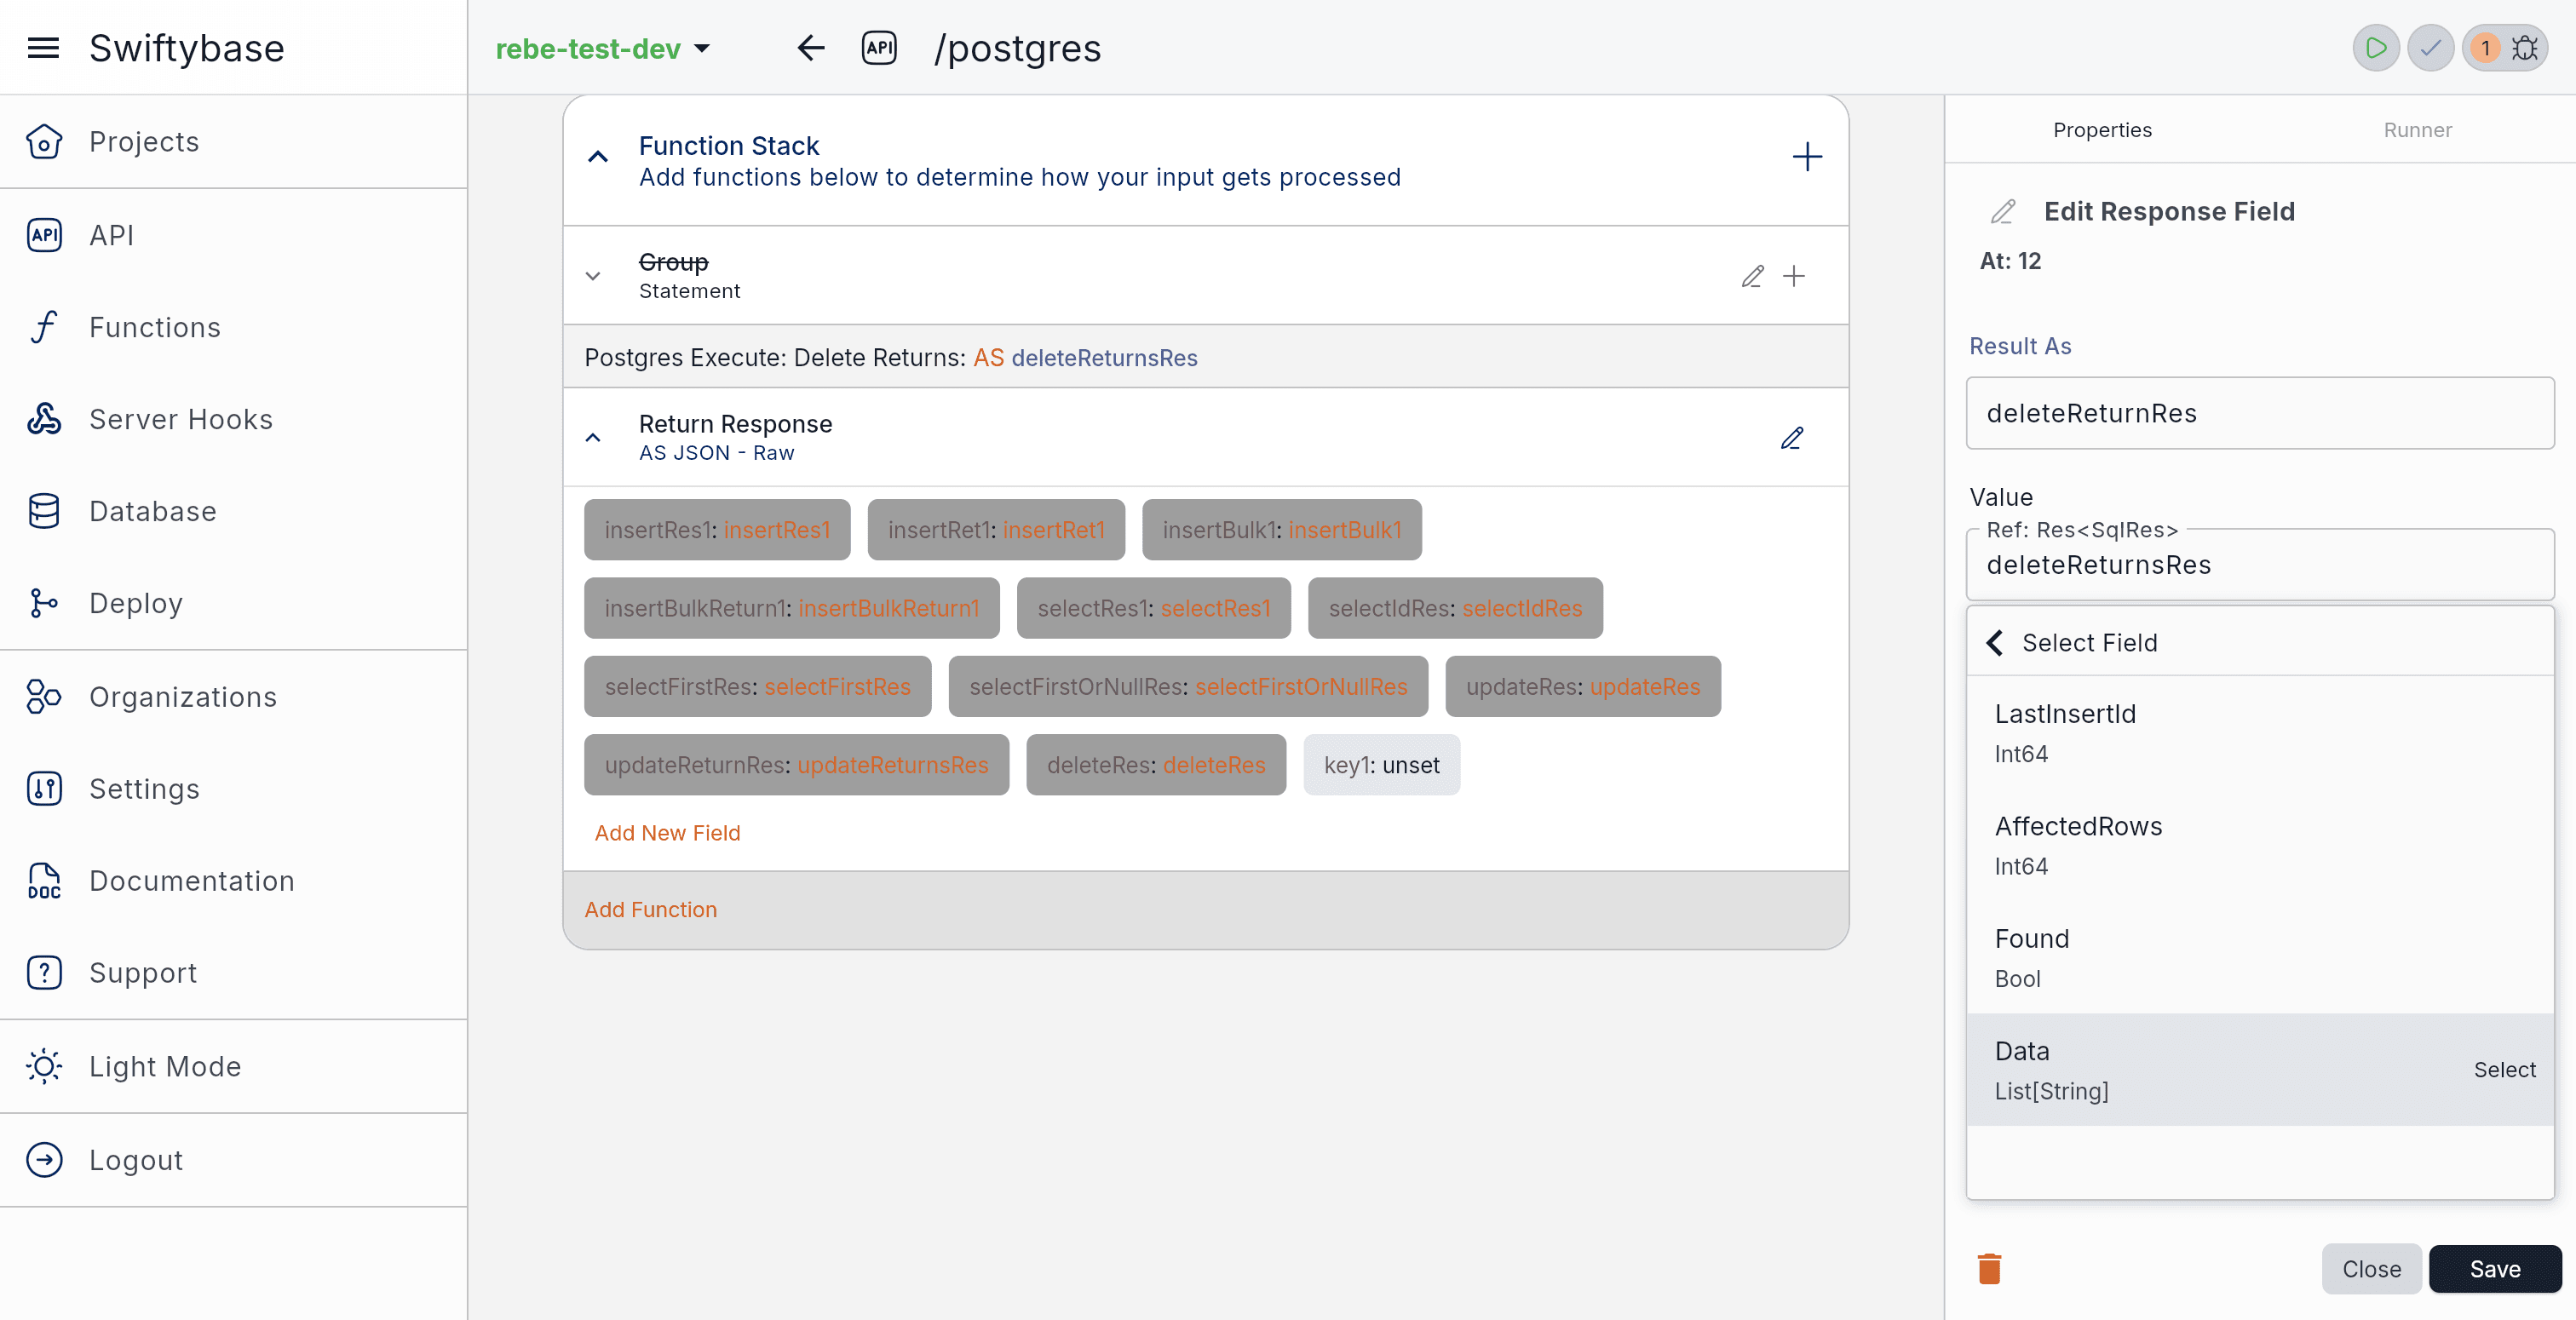Go back with the left arrow
The image size is (2576, 1320).
[x=810, y=47]
